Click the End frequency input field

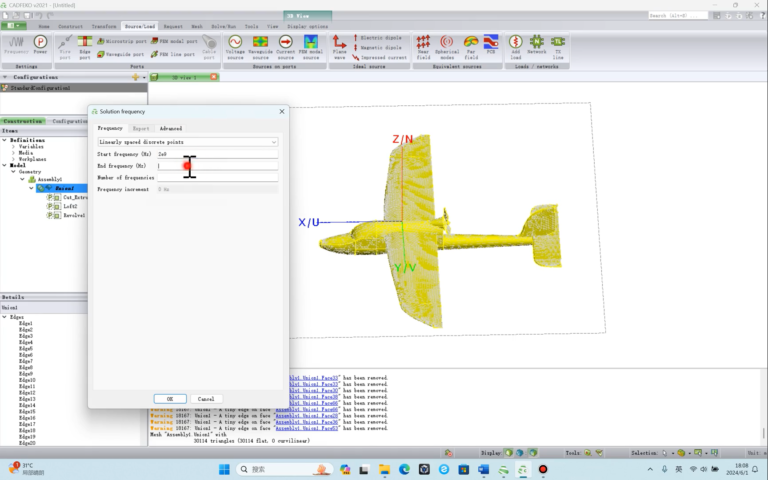pos(217,166)
